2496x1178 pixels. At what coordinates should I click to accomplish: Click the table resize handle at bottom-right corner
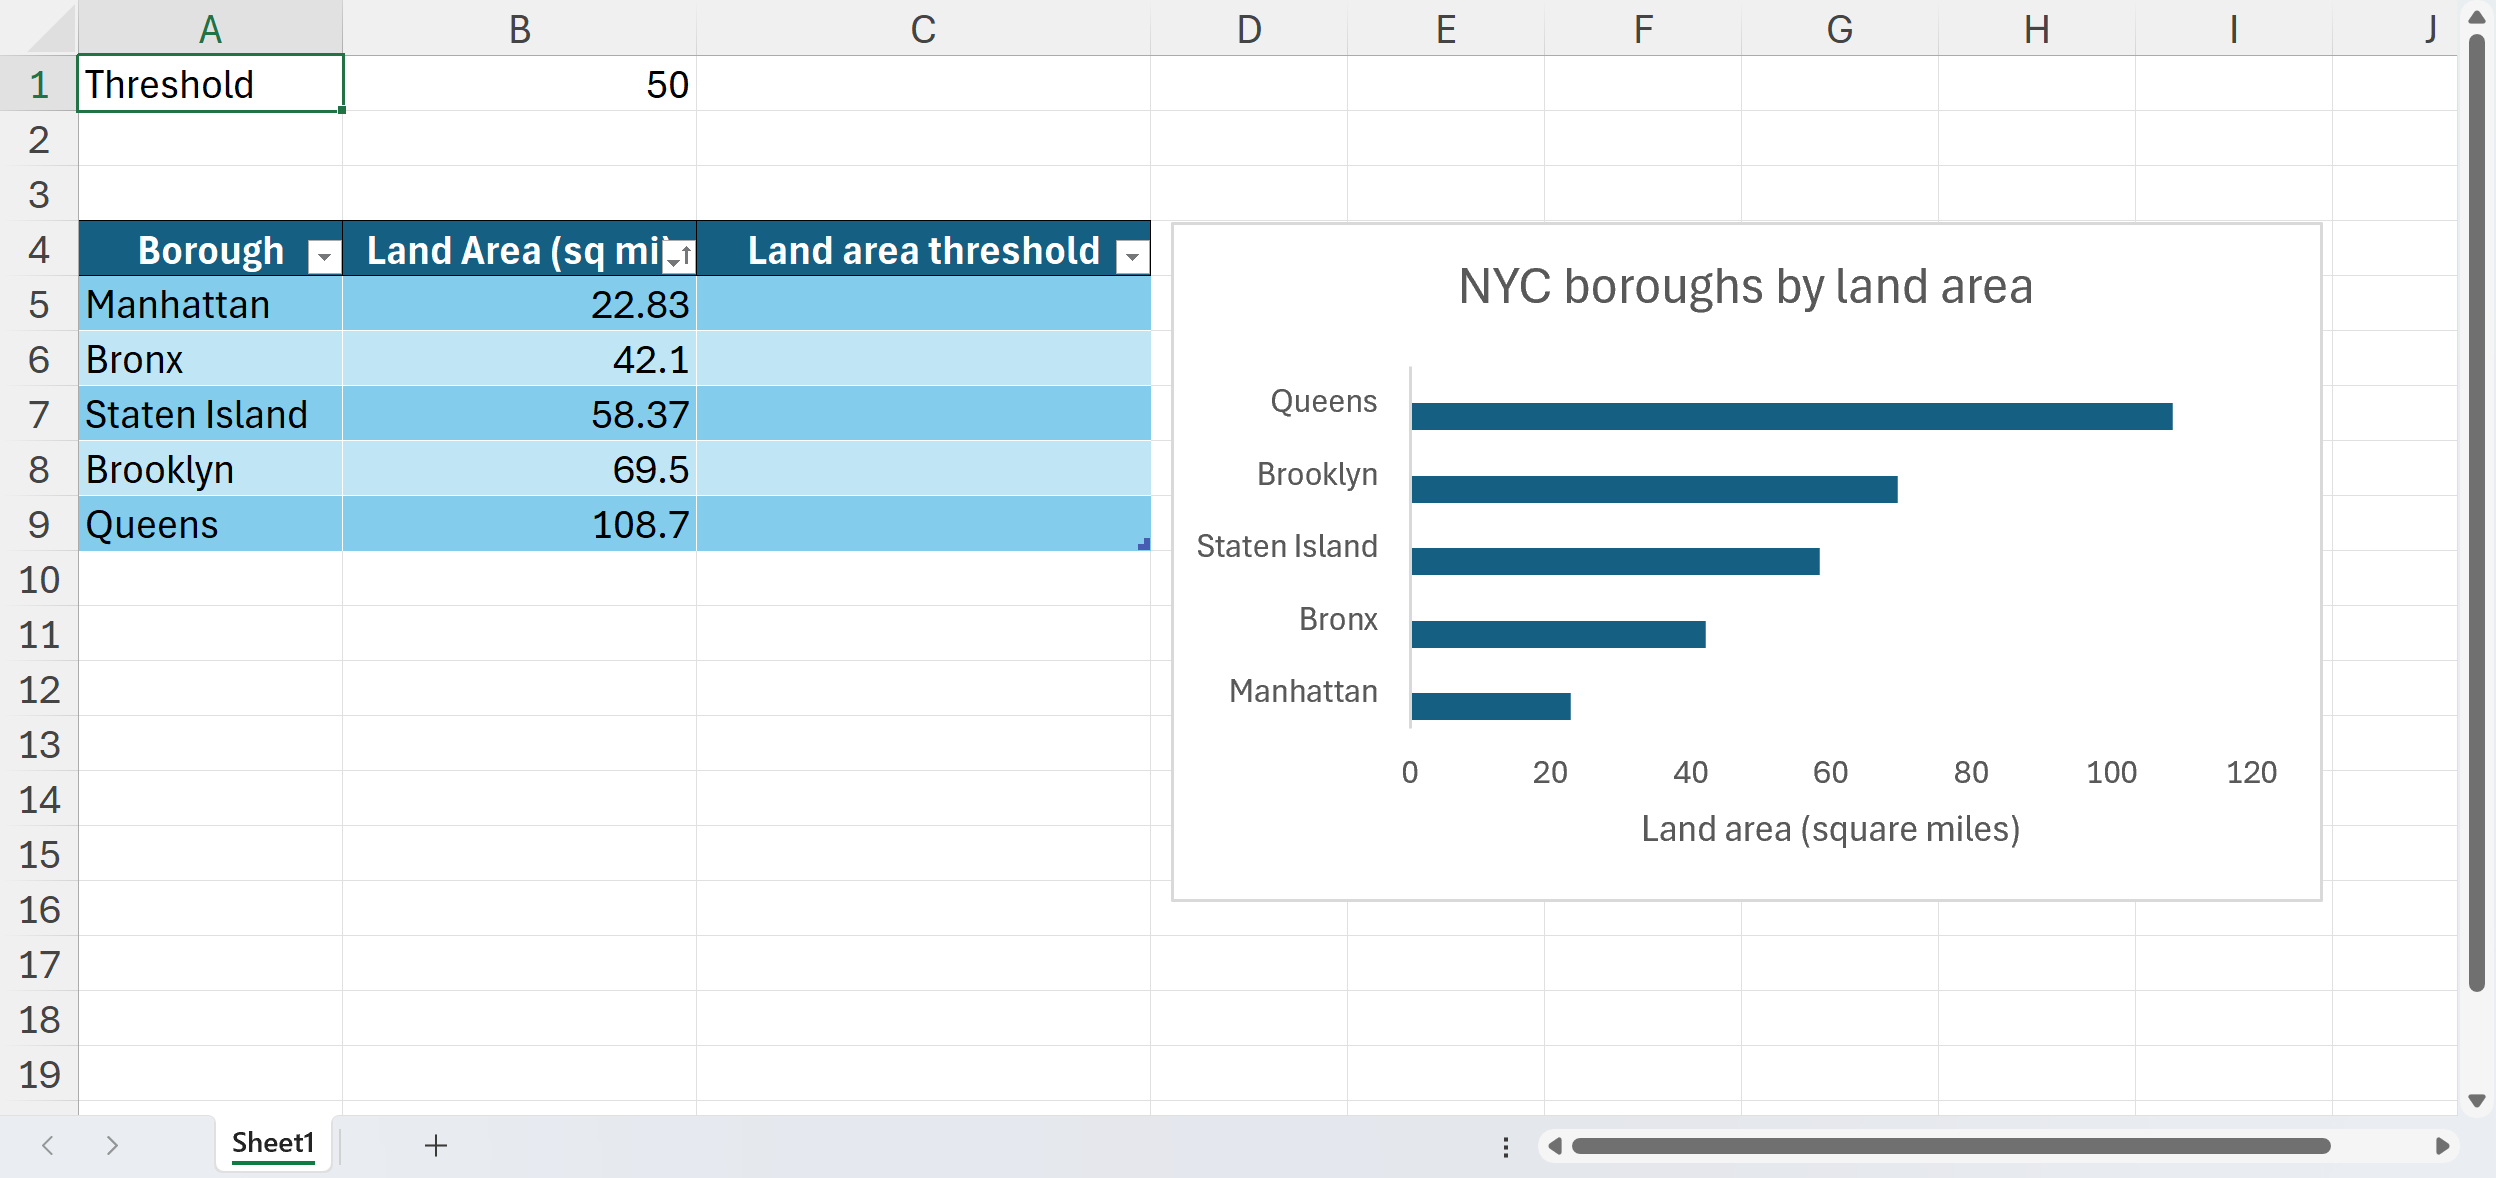coord(1144,545)
